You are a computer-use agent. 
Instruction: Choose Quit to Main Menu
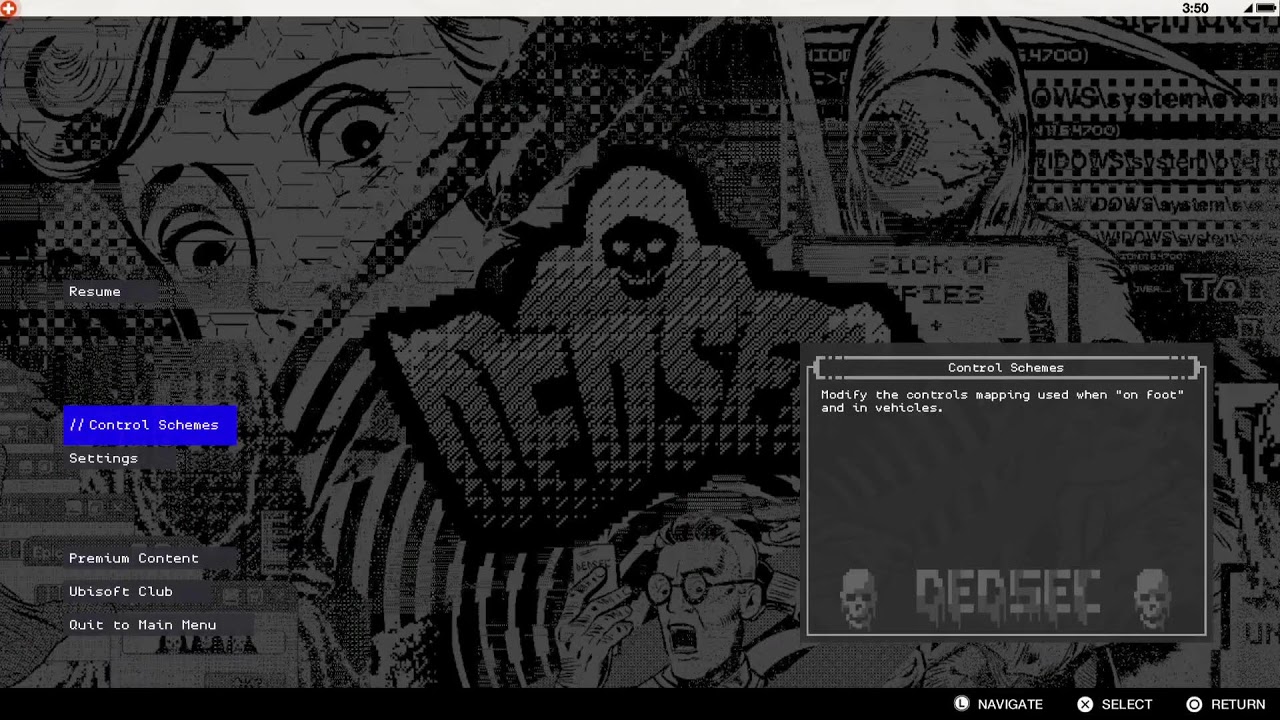pos(143,625)
